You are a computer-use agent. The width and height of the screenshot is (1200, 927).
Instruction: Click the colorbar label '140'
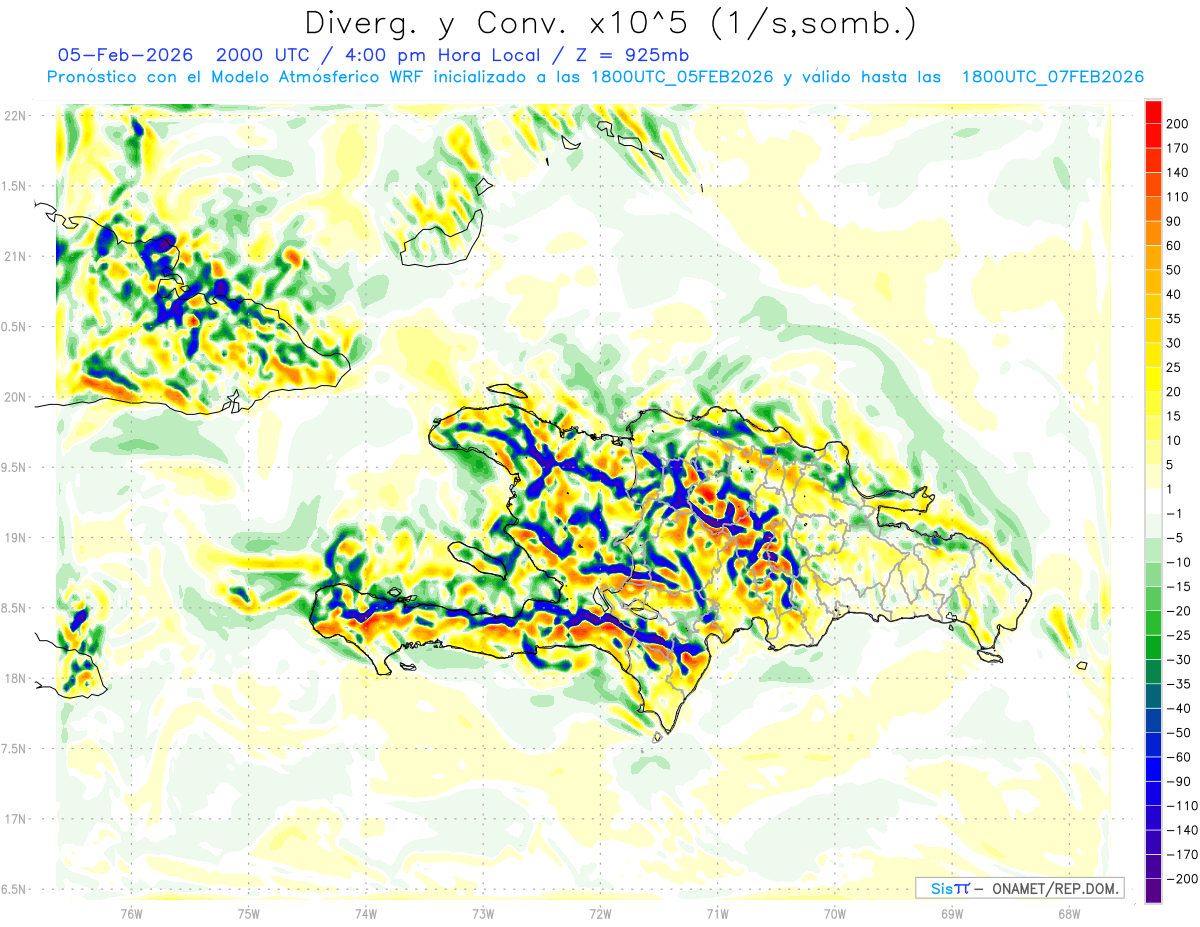point(1177,173)
